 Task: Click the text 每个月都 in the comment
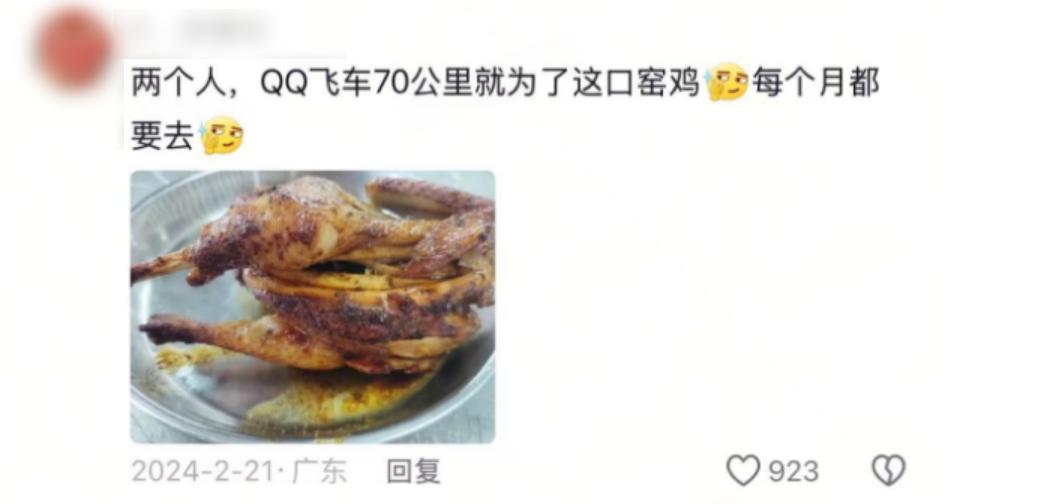point(816,83)
